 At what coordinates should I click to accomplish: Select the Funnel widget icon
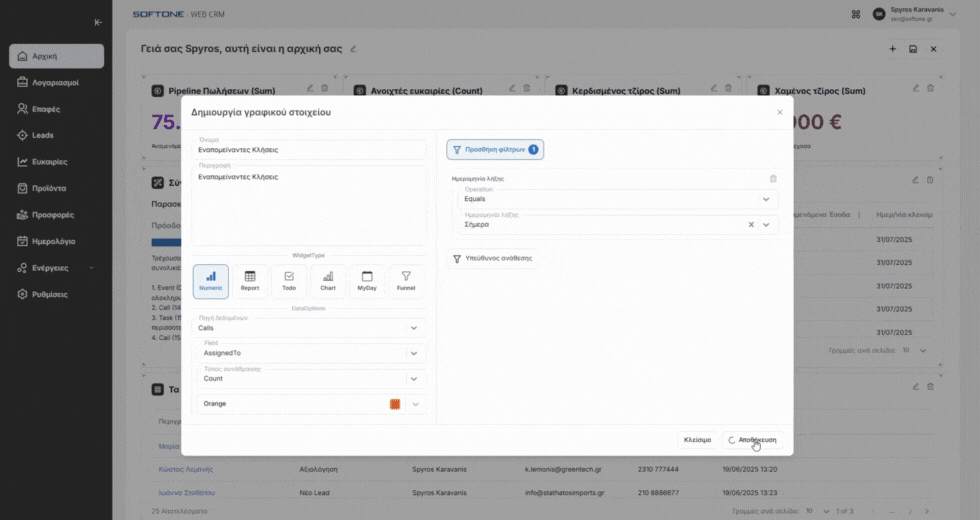[x=406, y=281]
